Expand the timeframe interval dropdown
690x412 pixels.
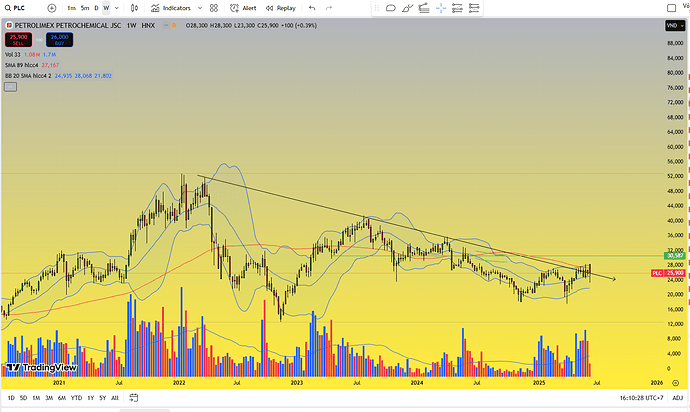(x=117, y=8)
